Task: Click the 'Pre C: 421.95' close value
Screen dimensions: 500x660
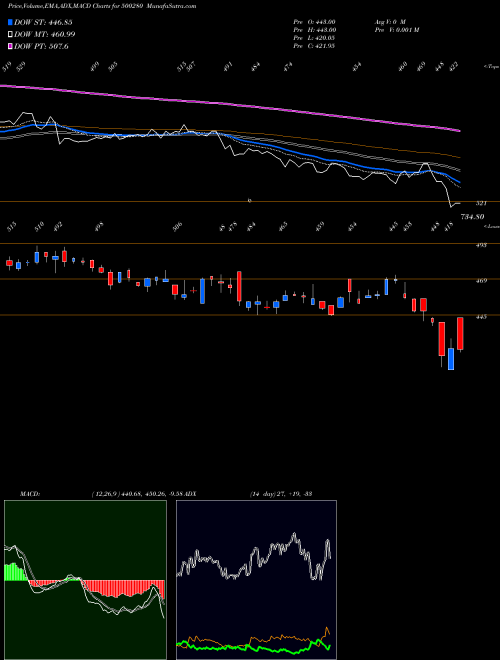Action: pyautogui.click(x=314, y=46)
